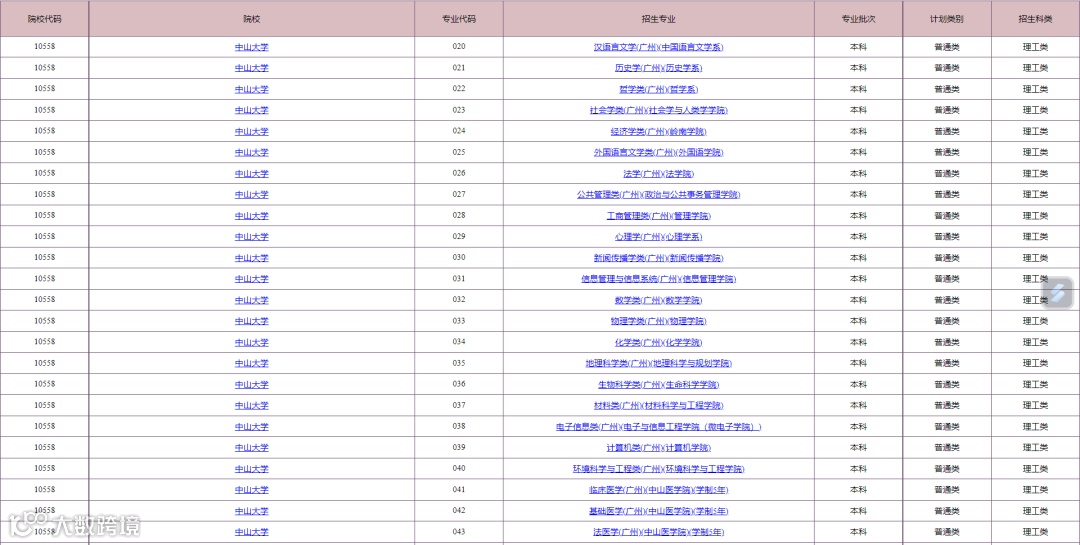
Task: Click the 招生科类 column header
Action: point(1035,19)
